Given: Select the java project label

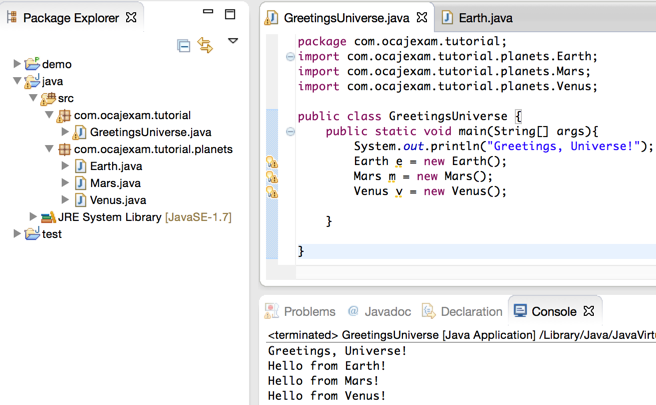Looking at the screenshot, I should coord(52,81).
